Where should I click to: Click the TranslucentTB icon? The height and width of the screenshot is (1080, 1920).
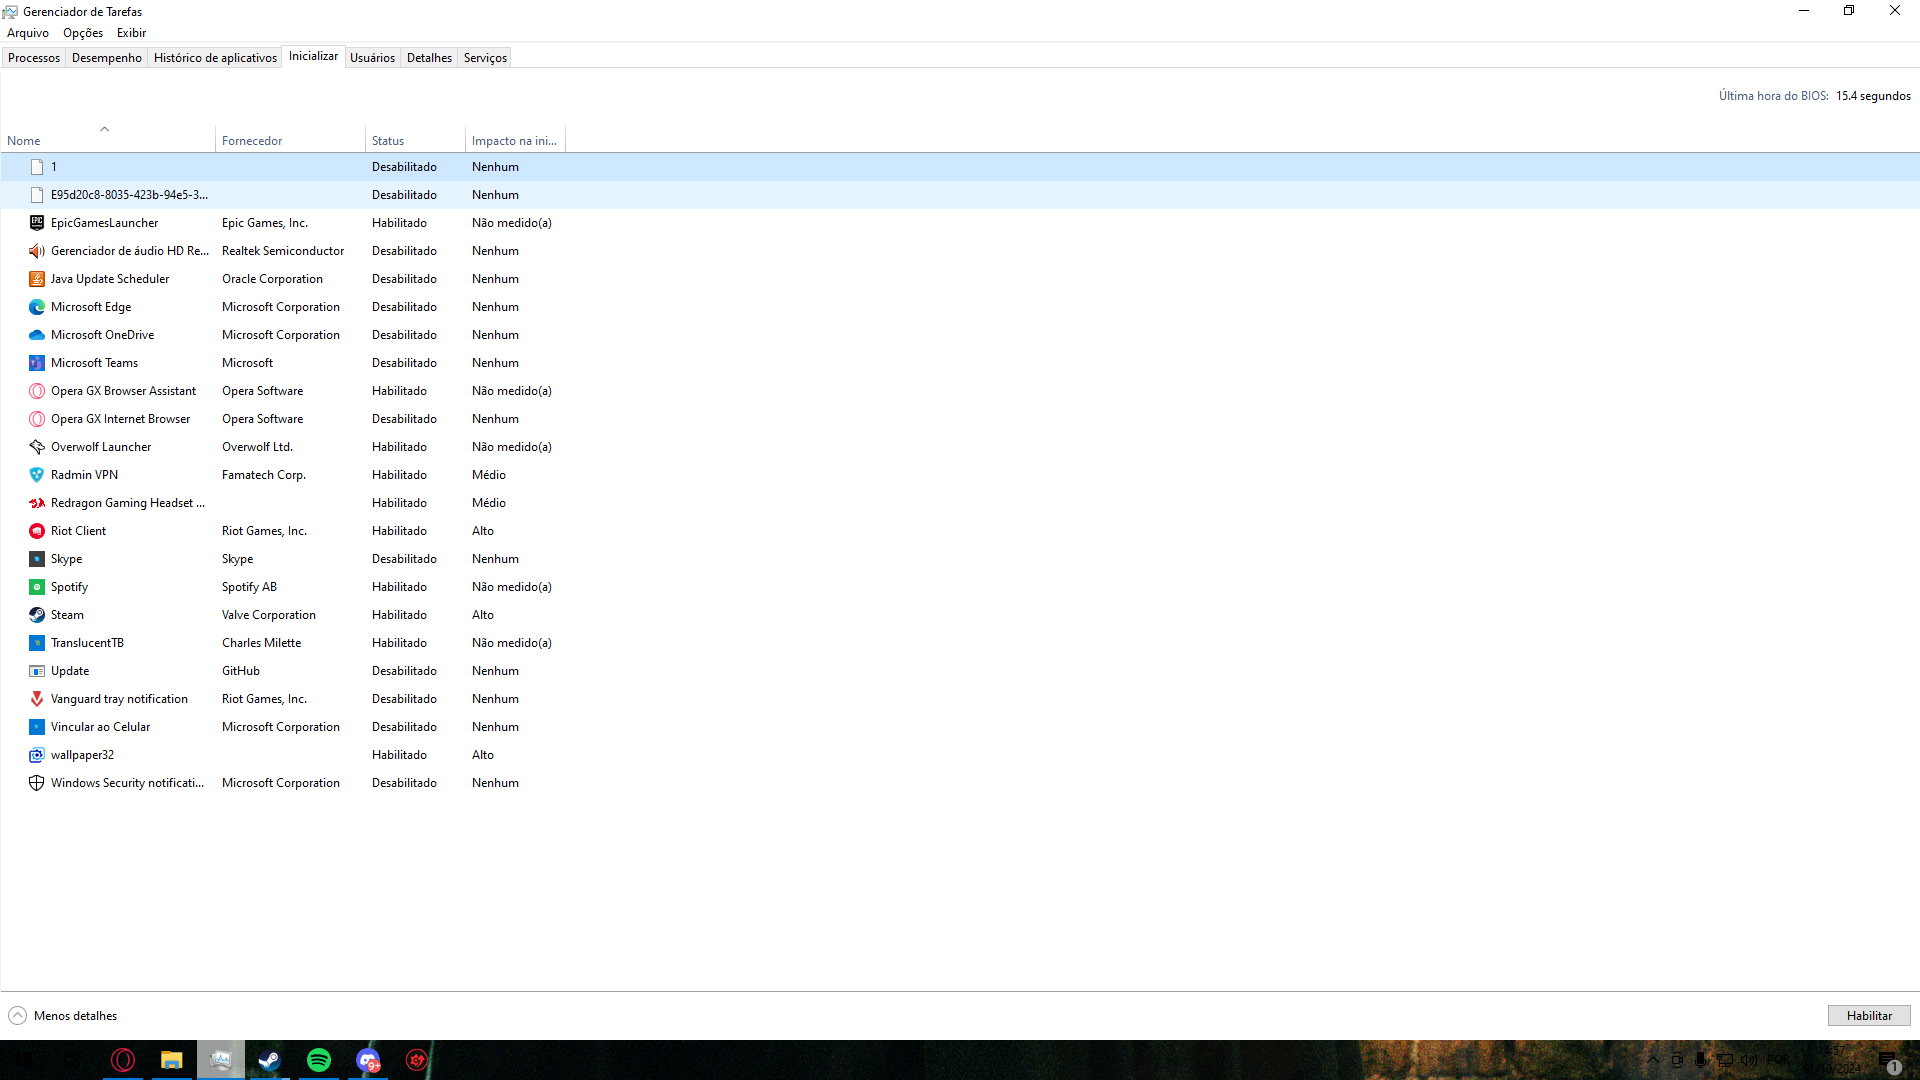tap(37, 643)
